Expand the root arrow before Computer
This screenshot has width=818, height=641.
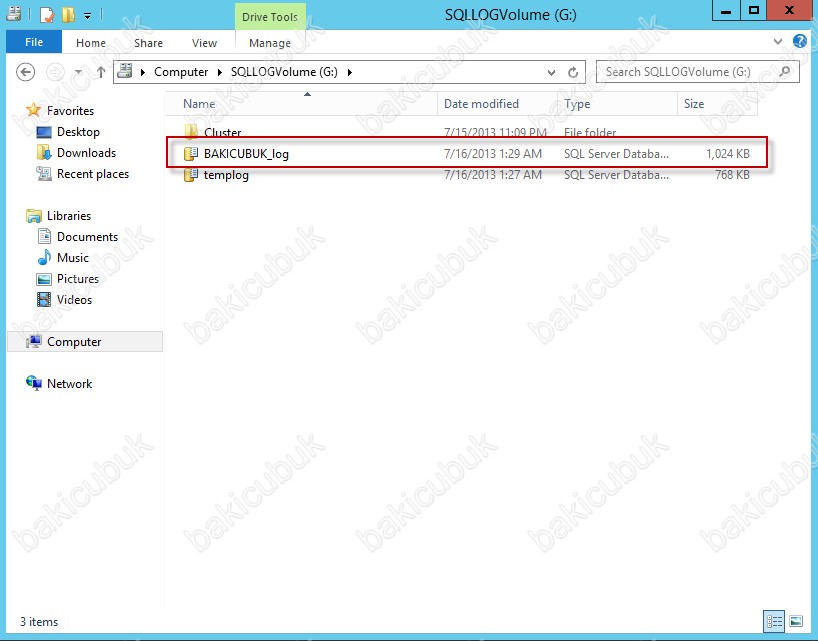143,72
